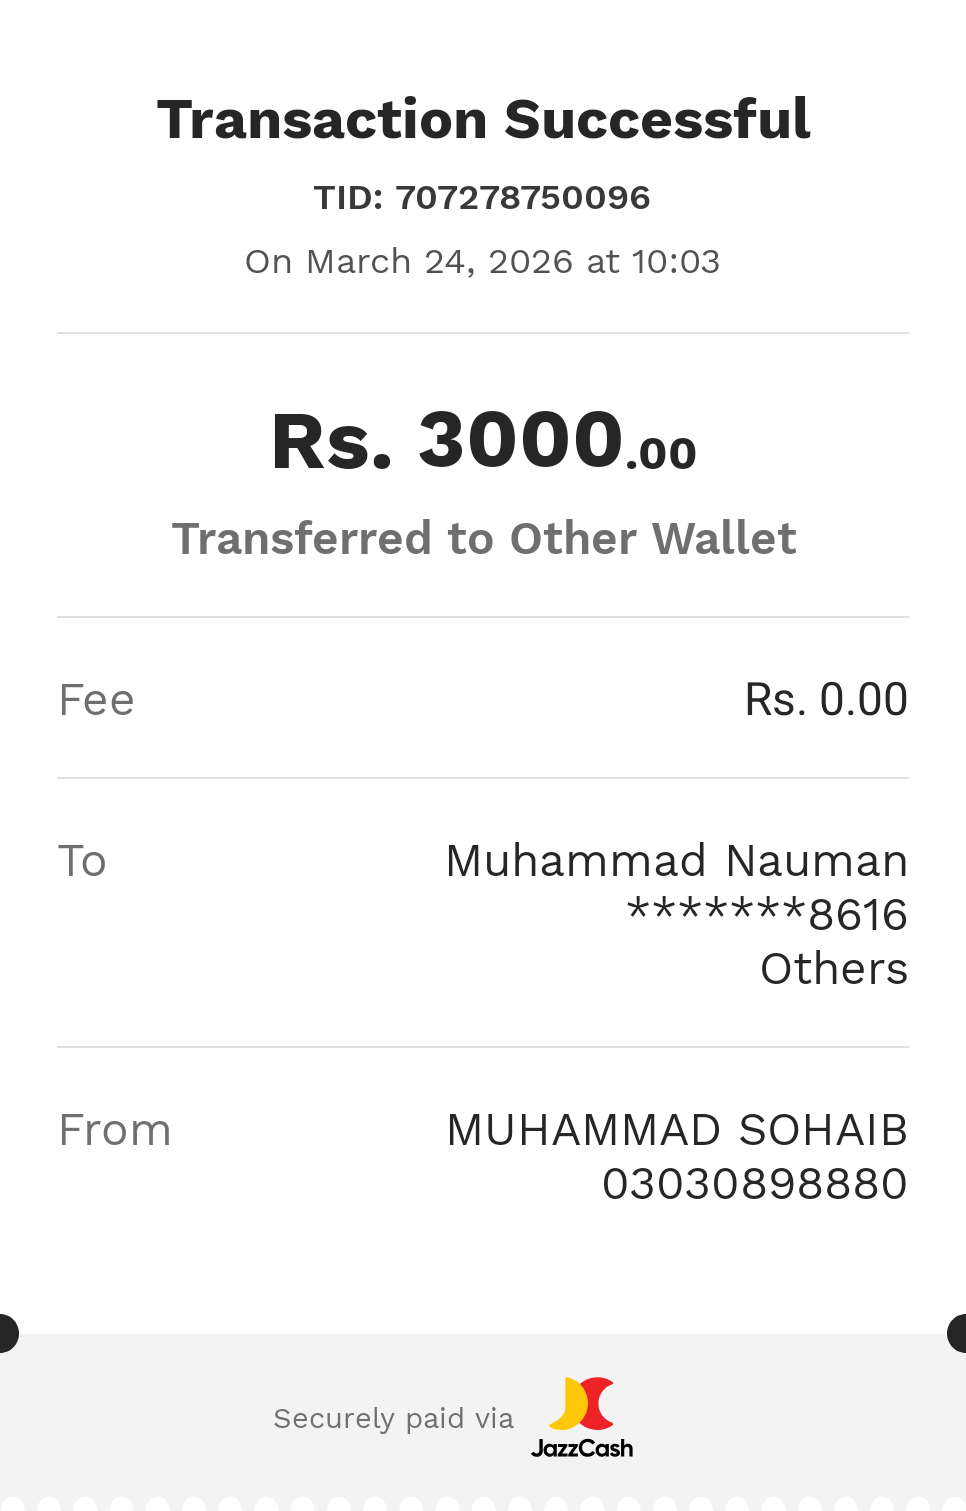This screenshot has width=966, height=1511.
Task: Click the JazzCash wordmark under the logo
Action: pyautogui.click(x=582, y=1448)
